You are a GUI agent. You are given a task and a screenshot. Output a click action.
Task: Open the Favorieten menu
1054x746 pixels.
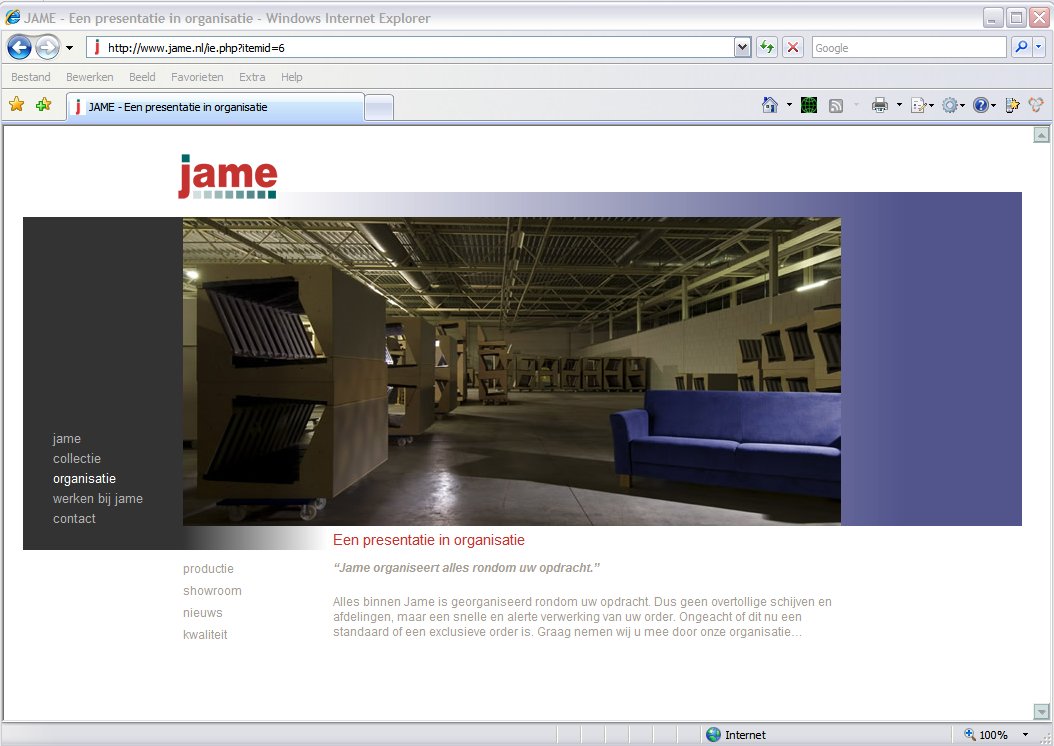coord(196,77)
